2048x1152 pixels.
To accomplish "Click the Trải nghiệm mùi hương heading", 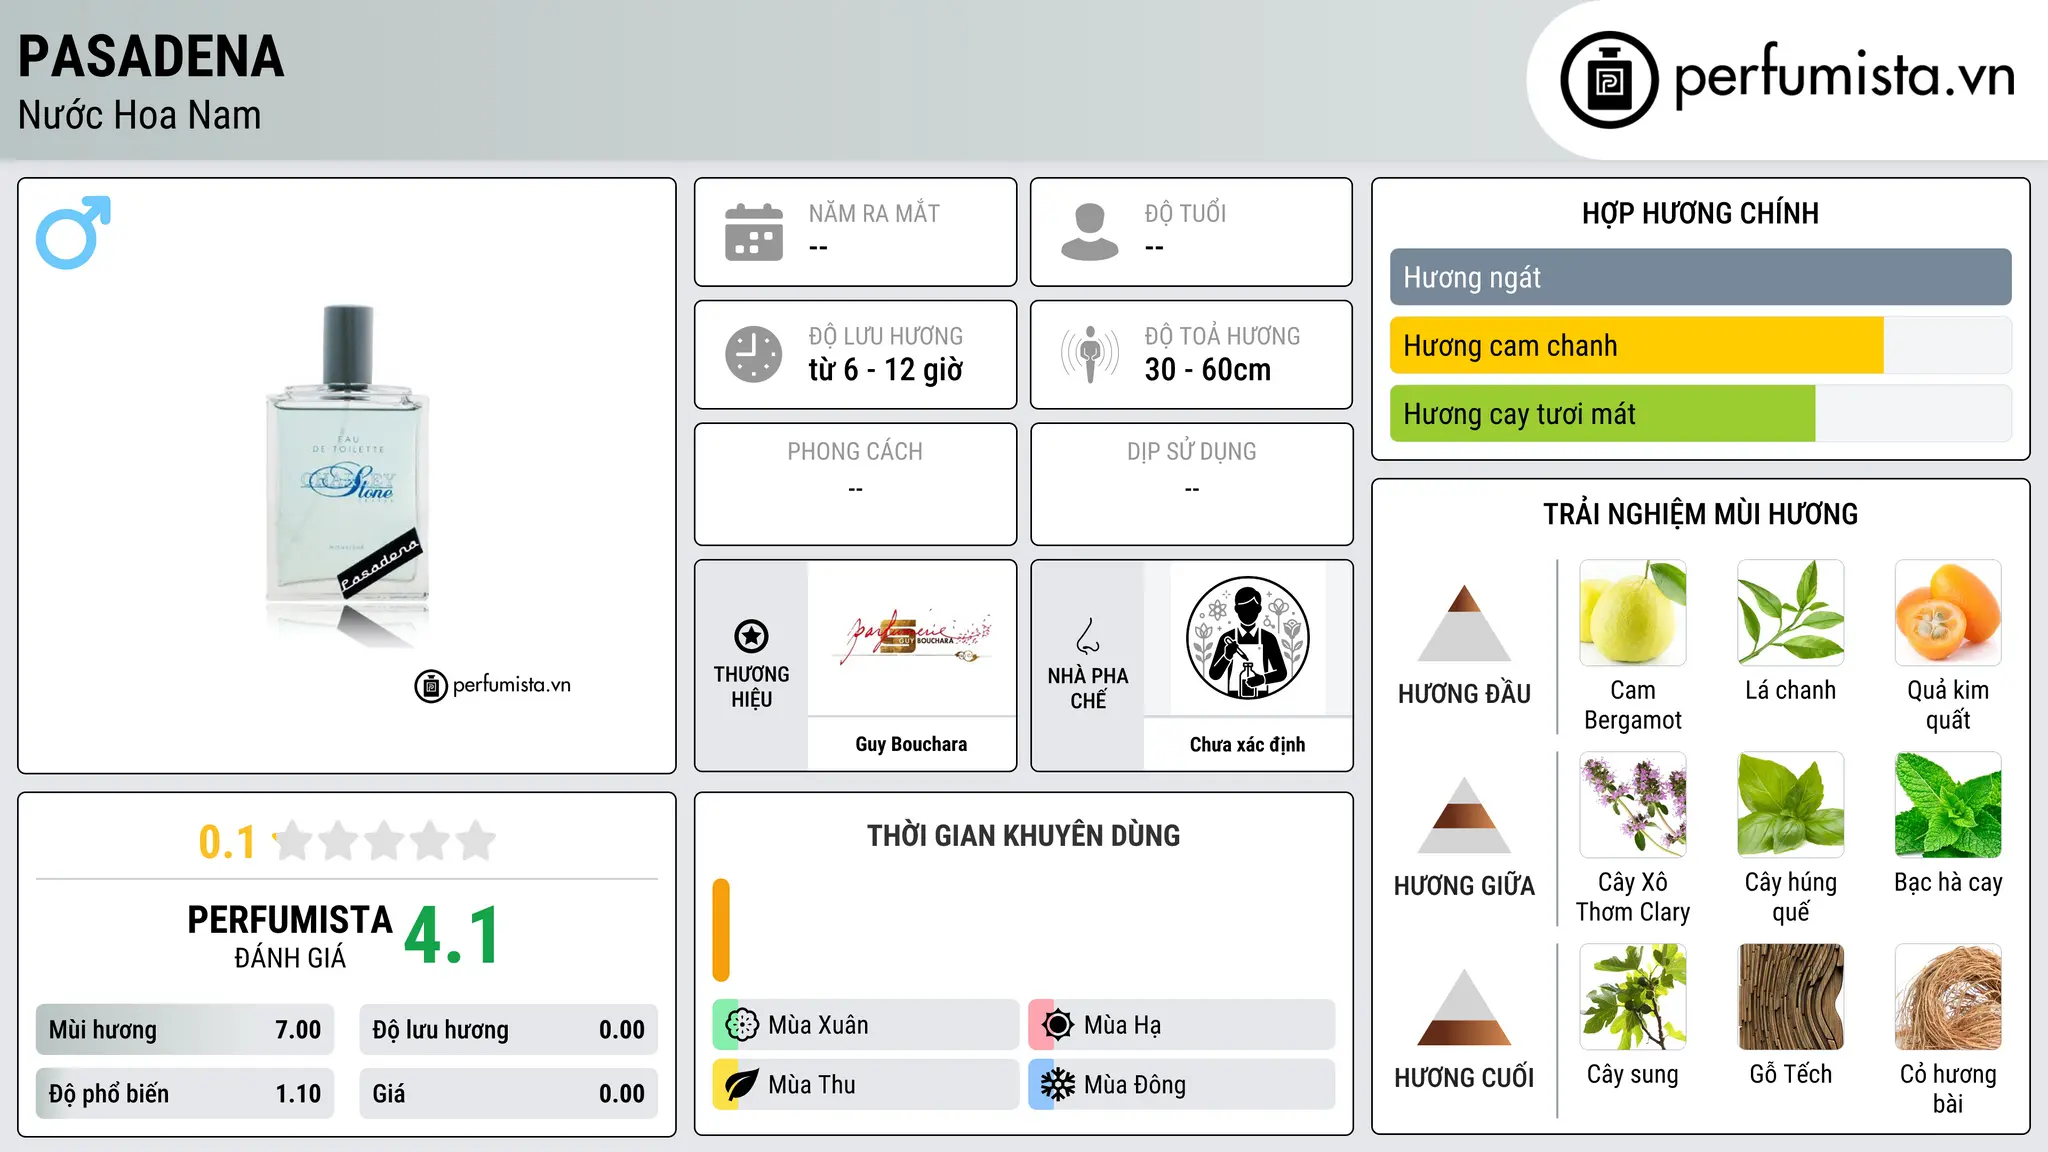I will point(1700,514).
